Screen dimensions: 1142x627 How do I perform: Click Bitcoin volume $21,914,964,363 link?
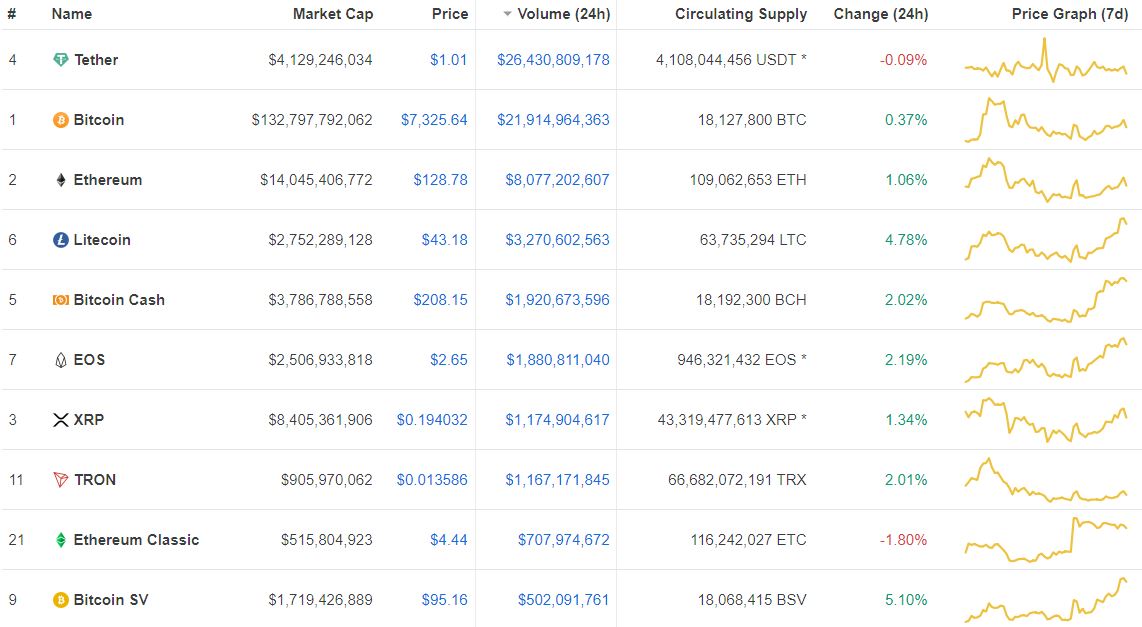pyautogui.click(x=554, y=119)
